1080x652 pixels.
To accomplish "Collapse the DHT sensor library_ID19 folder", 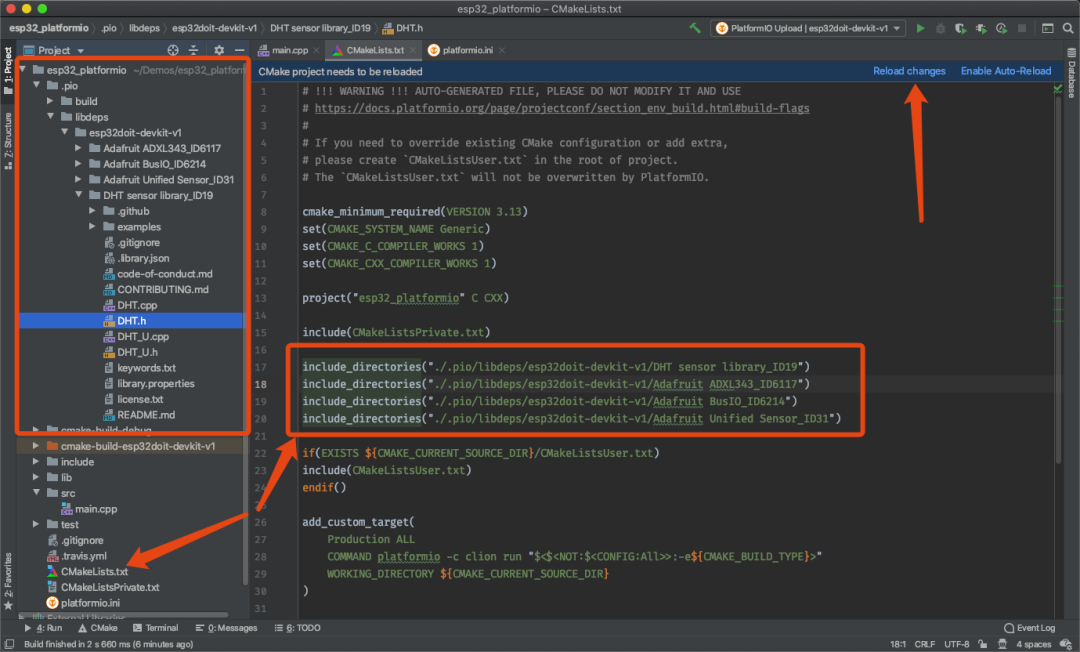I will pyautogui.click(x=79, y=196).
